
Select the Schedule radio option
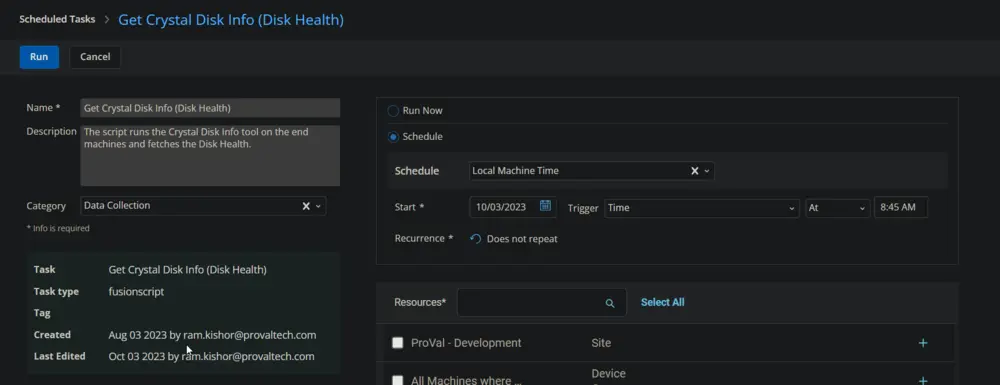click(x=393, y=136)
